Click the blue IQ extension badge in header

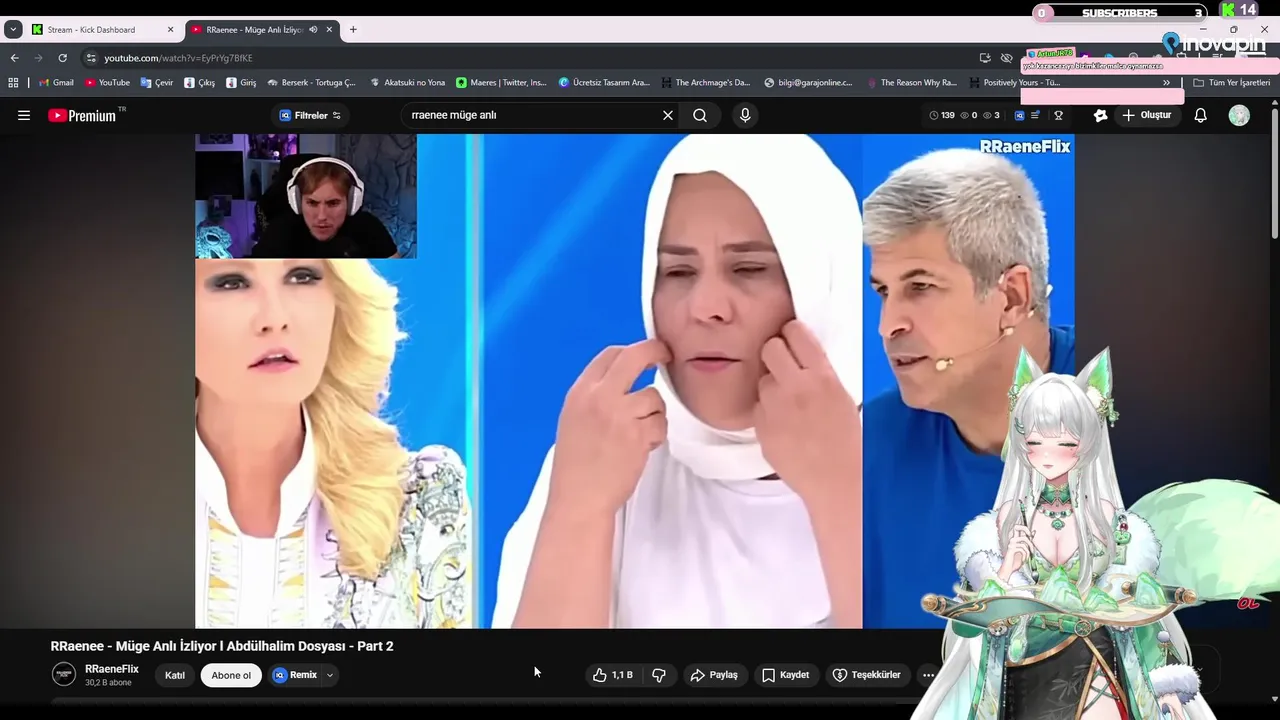pyautogui.click(x=1019, y=115)
